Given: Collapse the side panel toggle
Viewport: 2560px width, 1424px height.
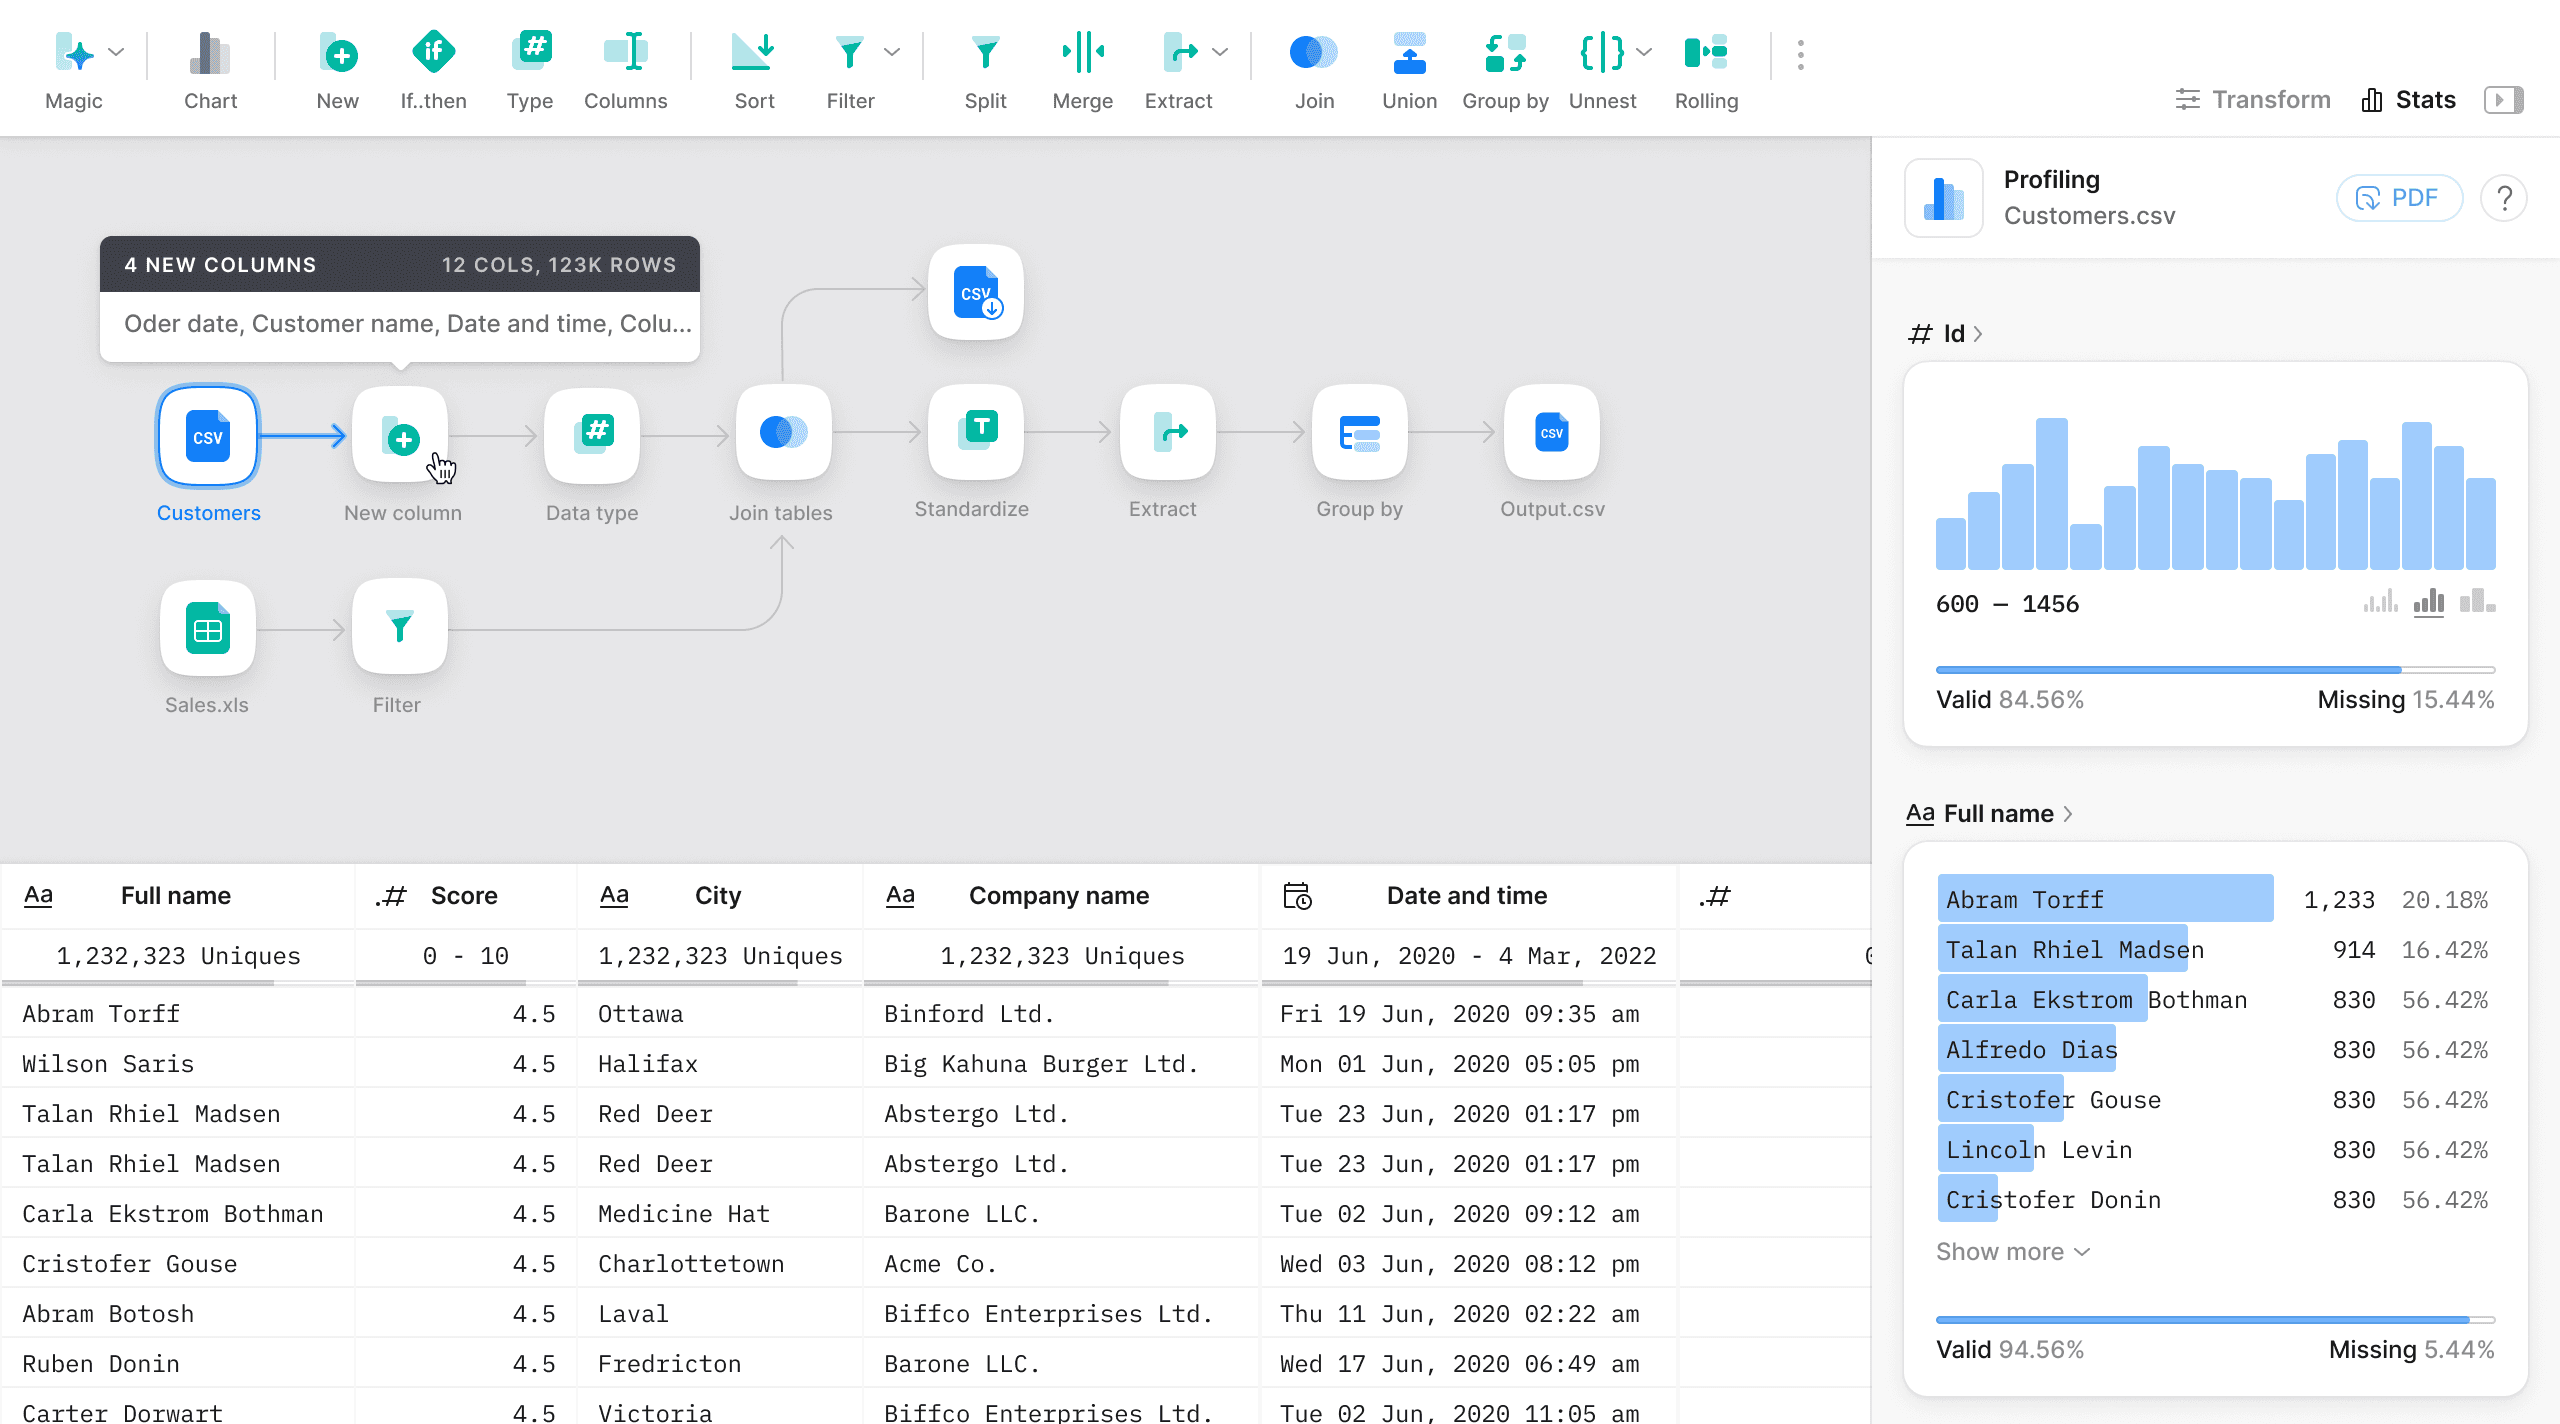Looking at the screenshot, I should pos(2504,100).
